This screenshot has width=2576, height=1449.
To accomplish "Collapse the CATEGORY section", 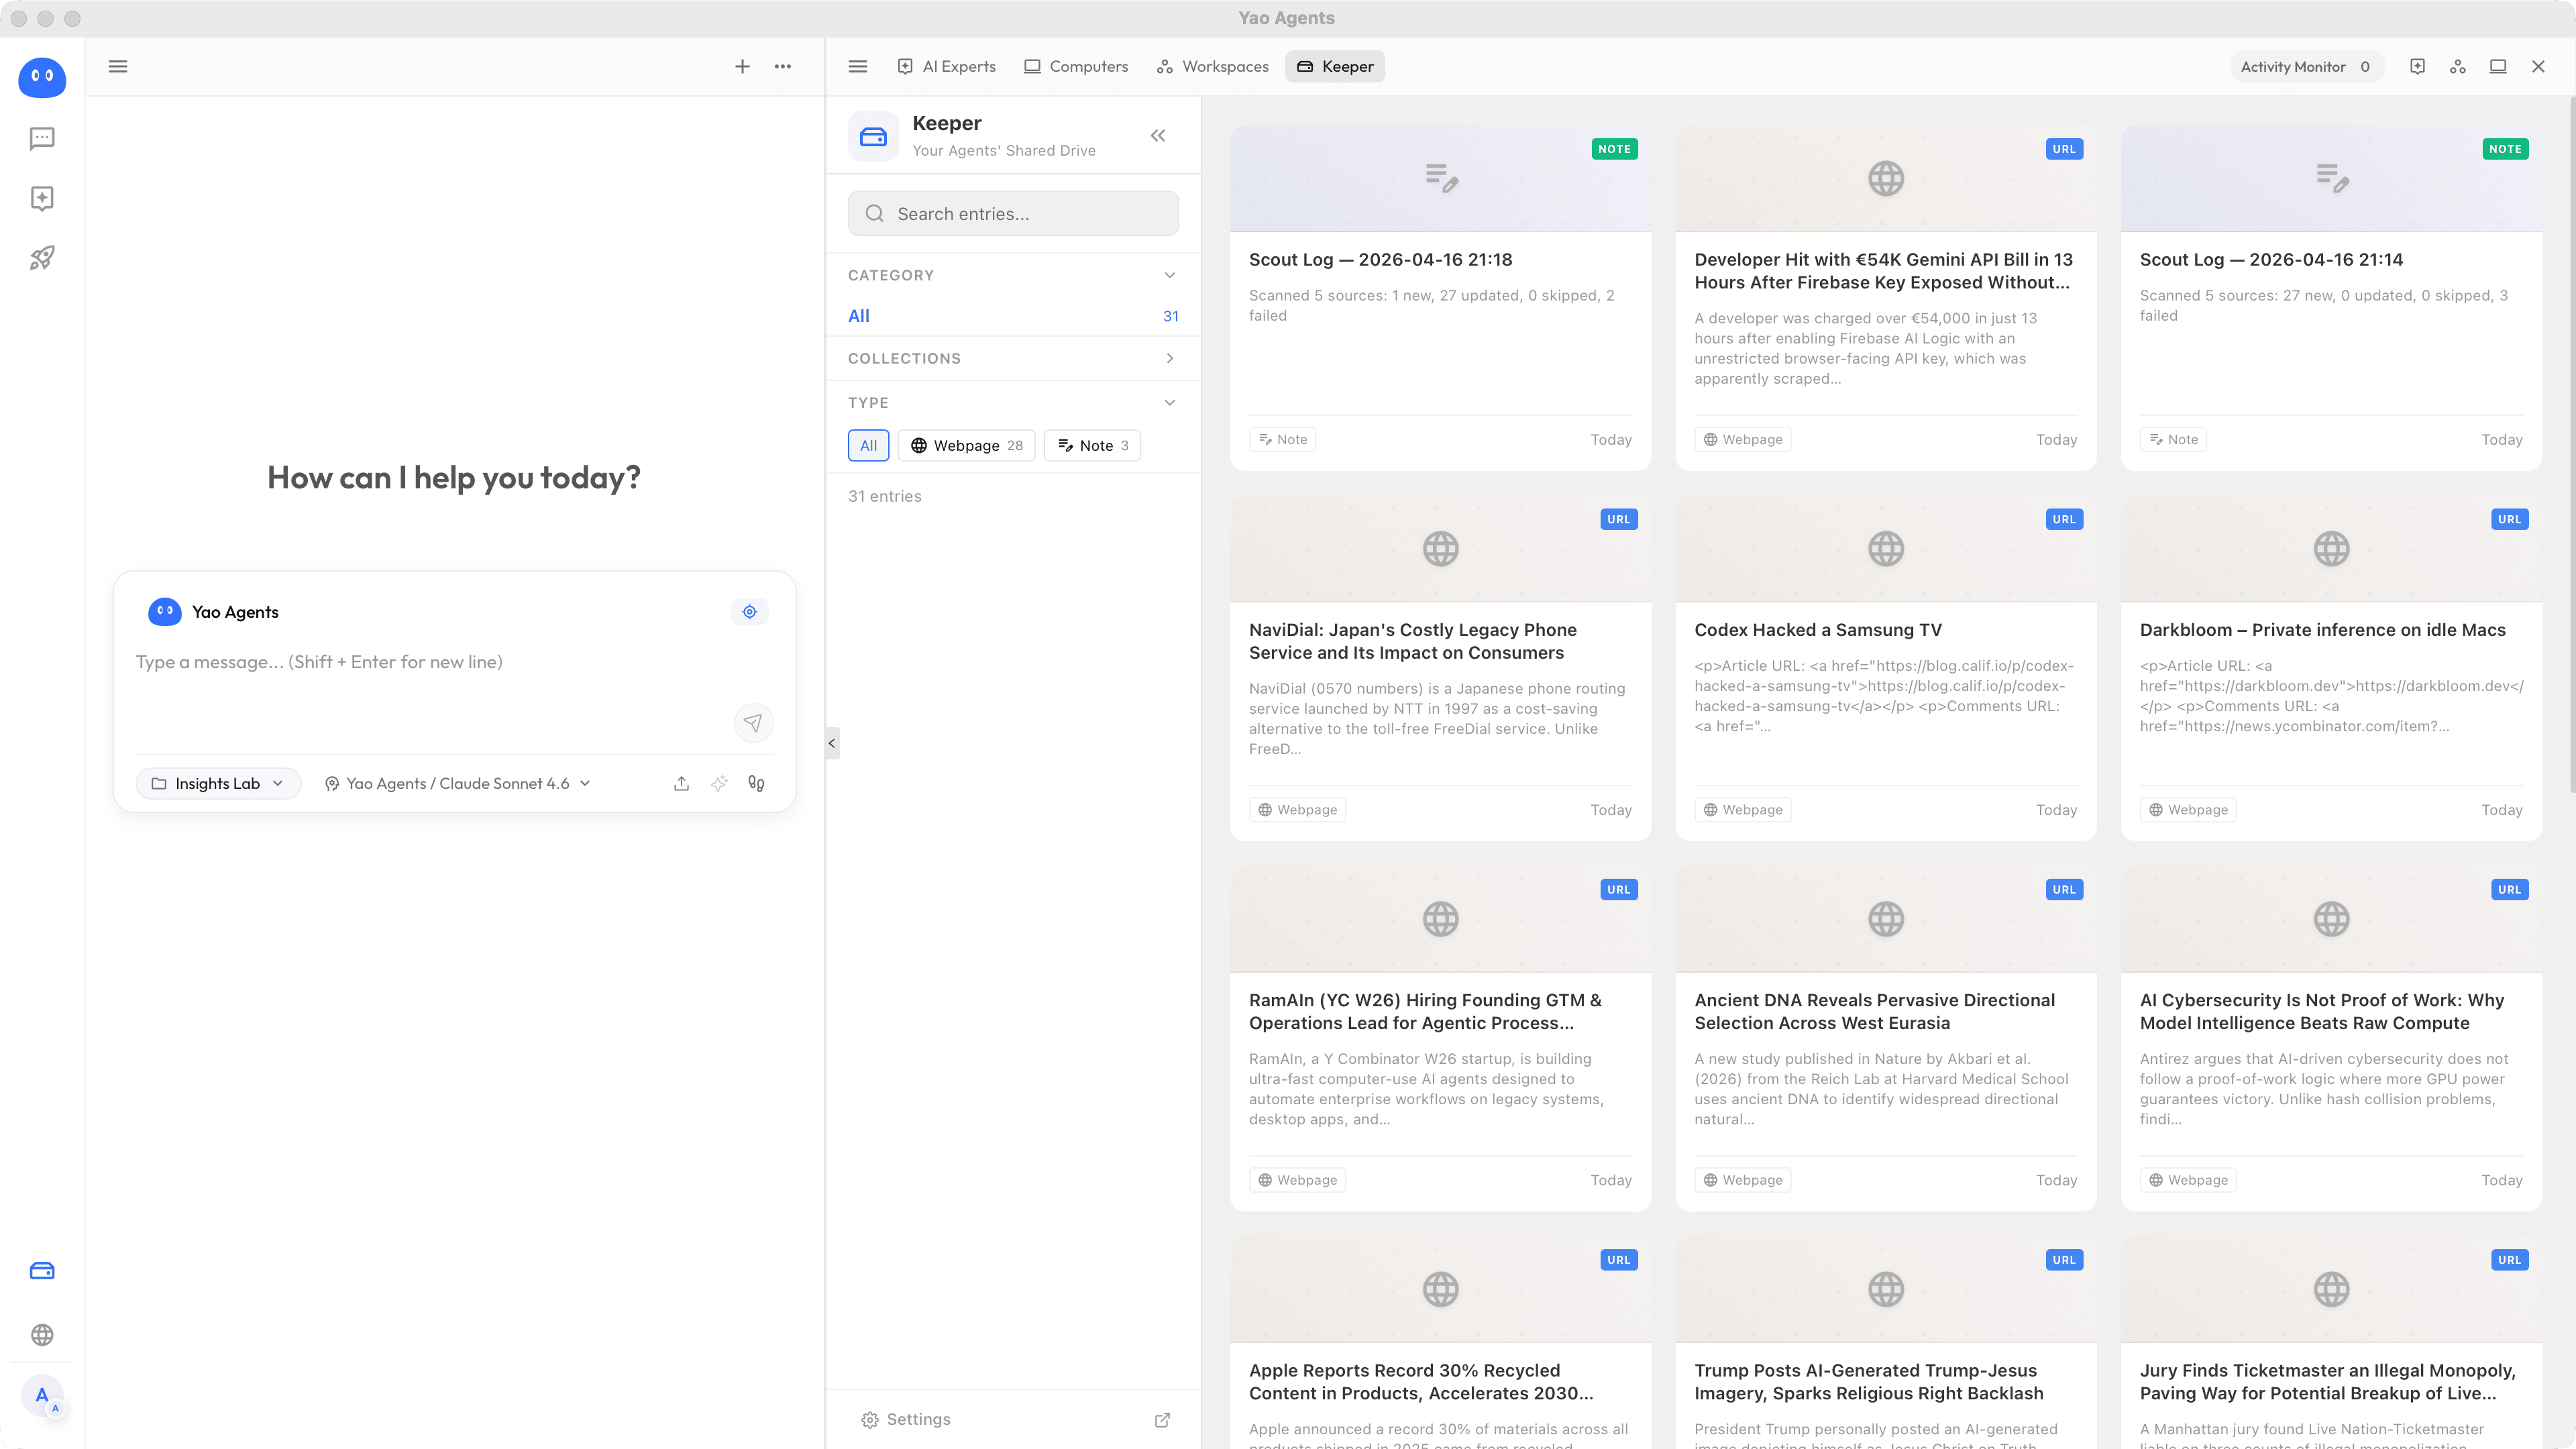I will tap(1012, 275).
